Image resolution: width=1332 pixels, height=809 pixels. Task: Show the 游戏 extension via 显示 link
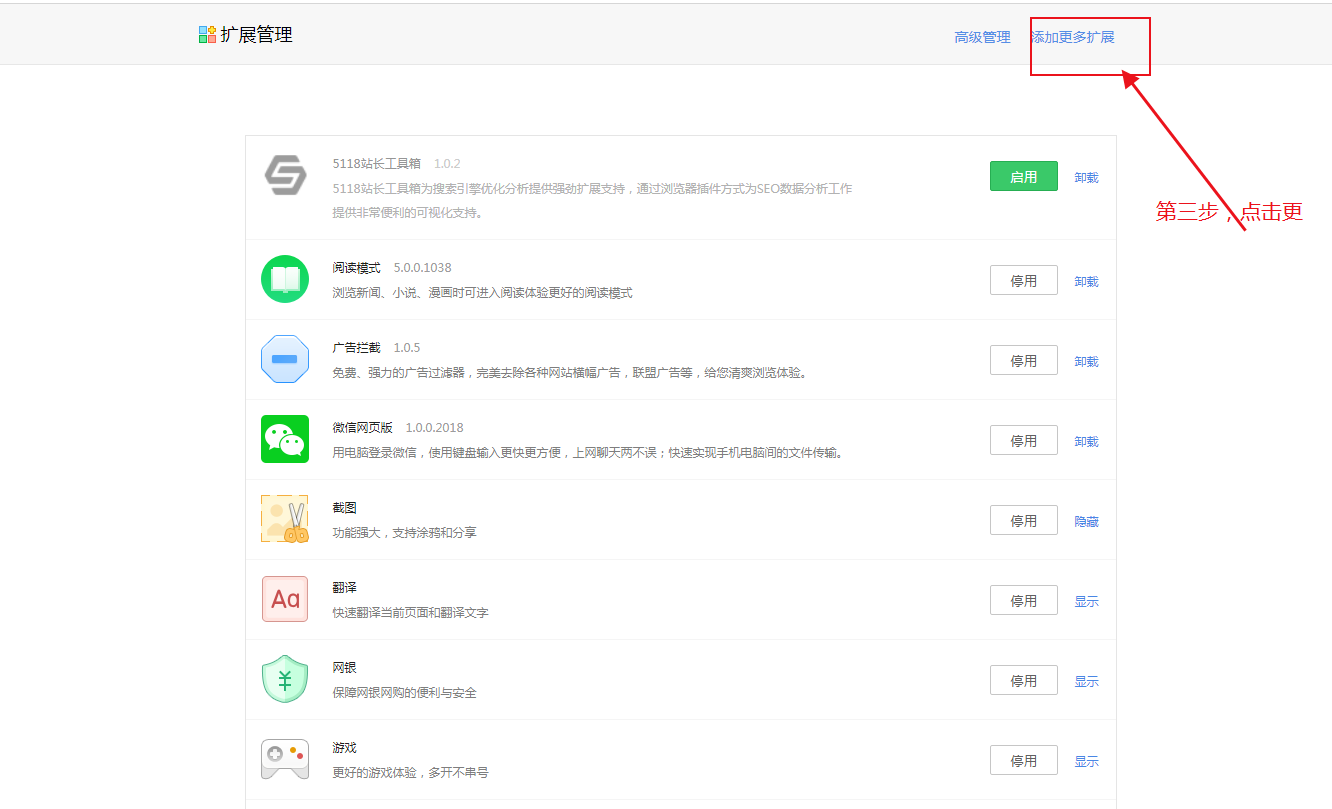1086,761
